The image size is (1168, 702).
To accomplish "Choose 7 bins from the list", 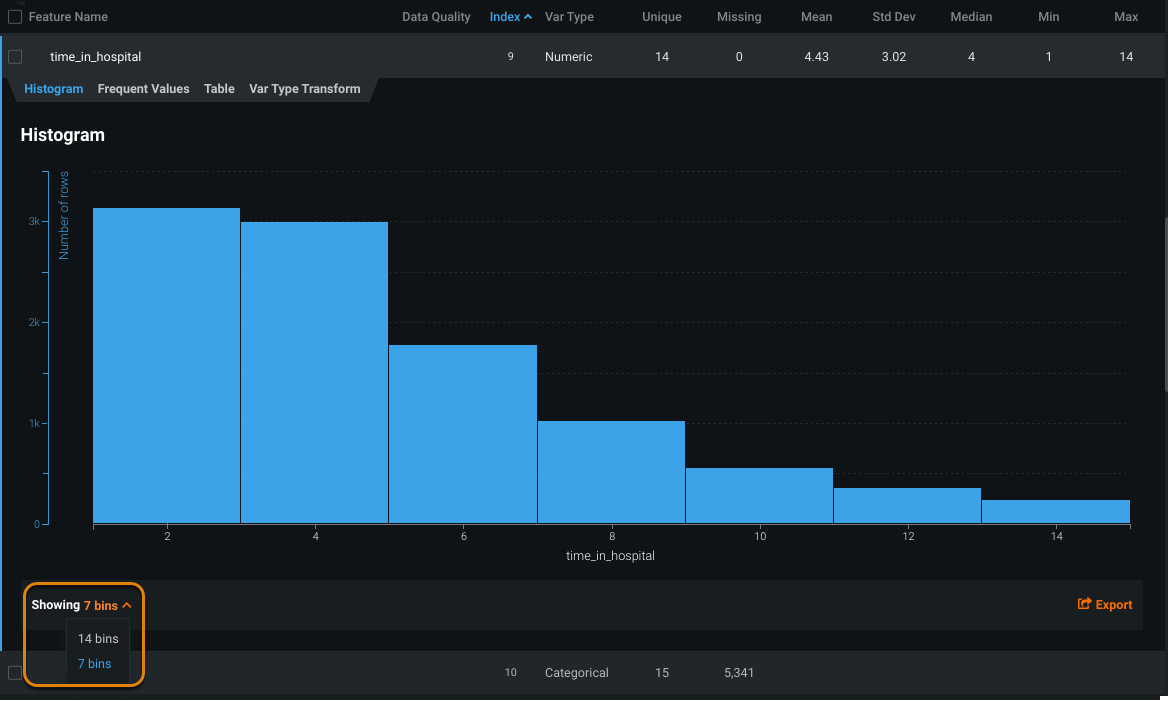I will pyautogui.click(x=94, y=664).
